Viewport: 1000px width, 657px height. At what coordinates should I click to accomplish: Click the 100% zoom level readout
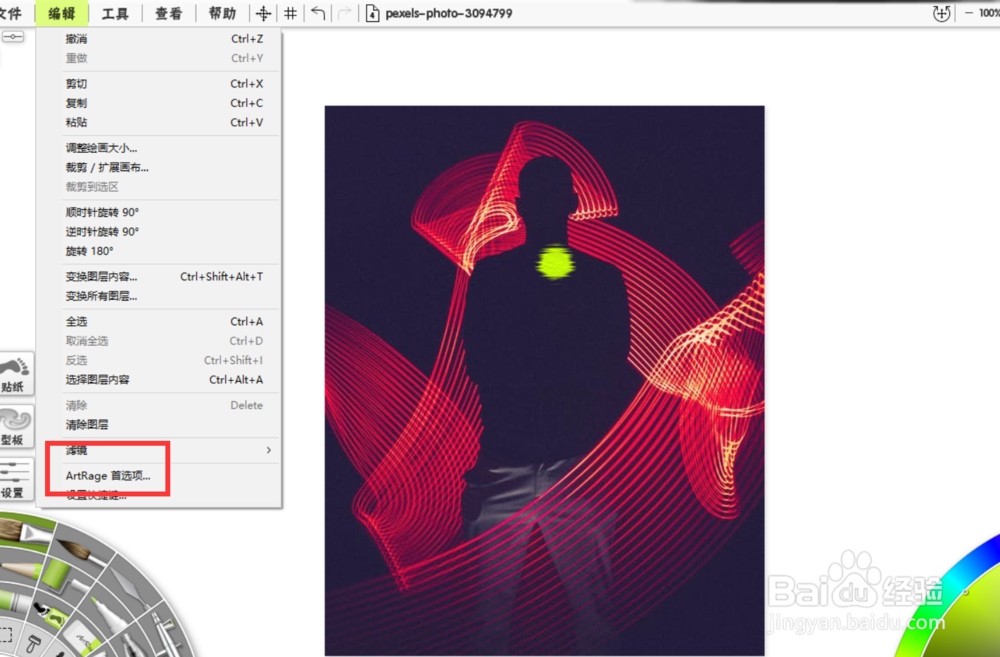[989, 13]
